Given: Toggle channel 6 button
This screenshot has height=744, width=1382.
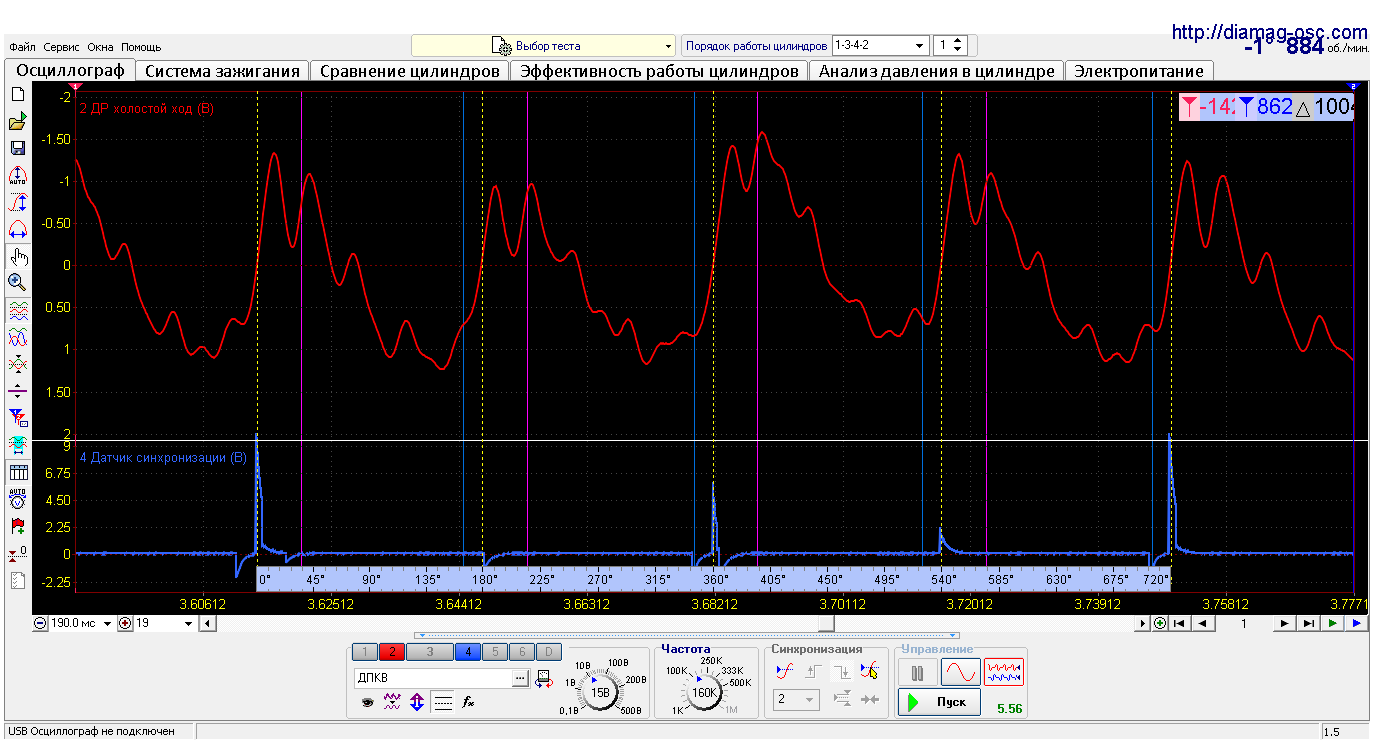Looking at the screenshot, I should [521, 652].
